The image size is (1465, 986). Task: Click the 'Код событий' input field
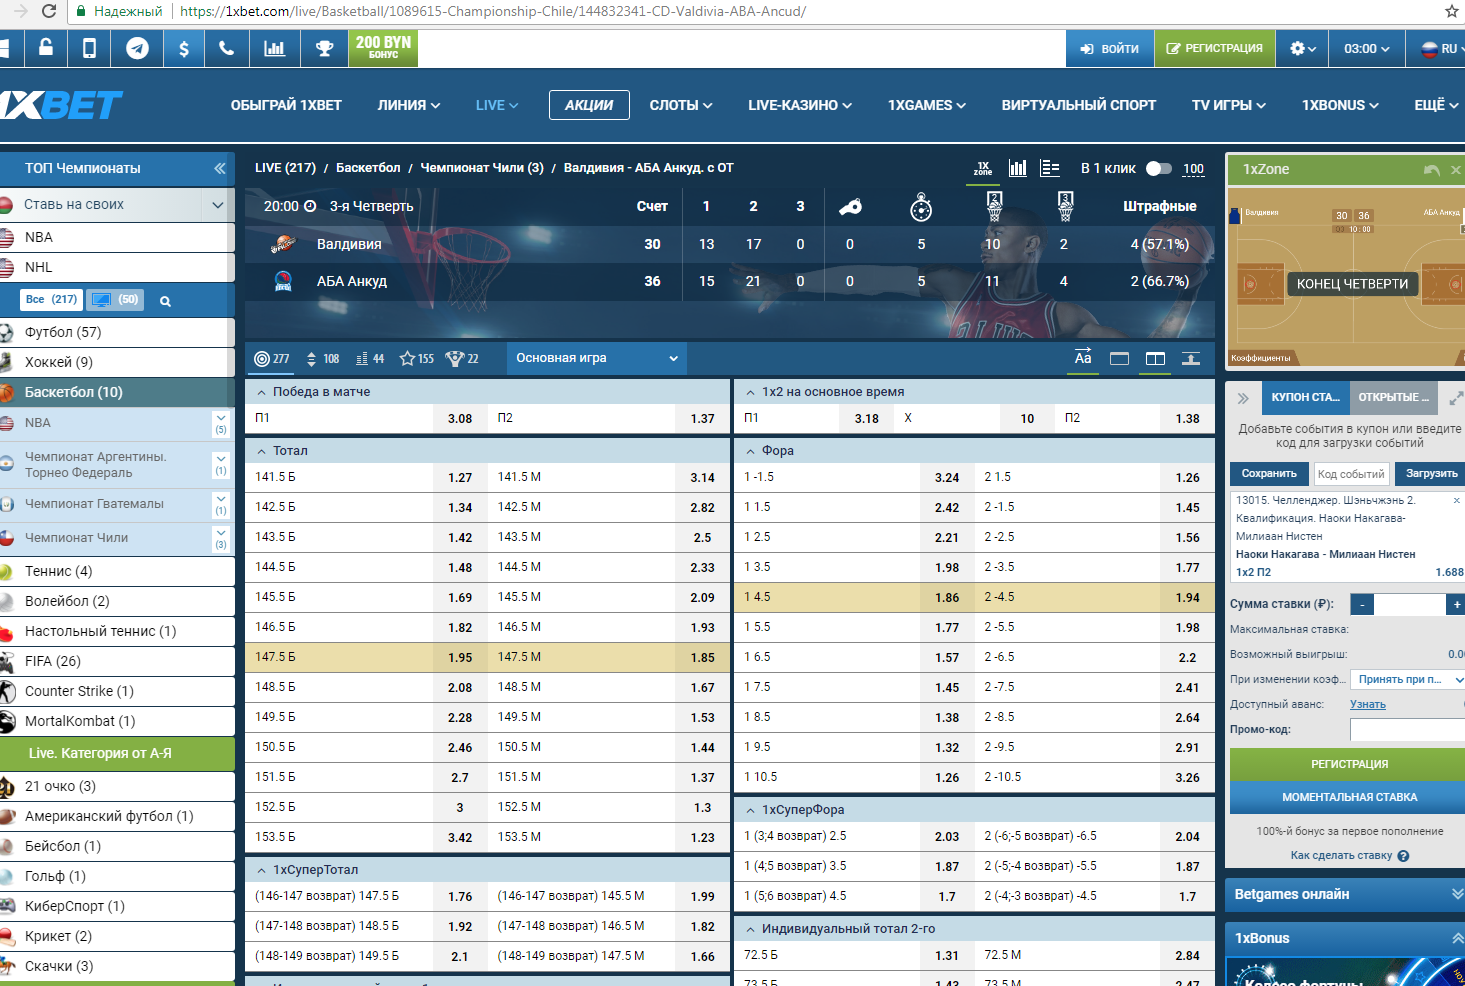point(1351,474)
